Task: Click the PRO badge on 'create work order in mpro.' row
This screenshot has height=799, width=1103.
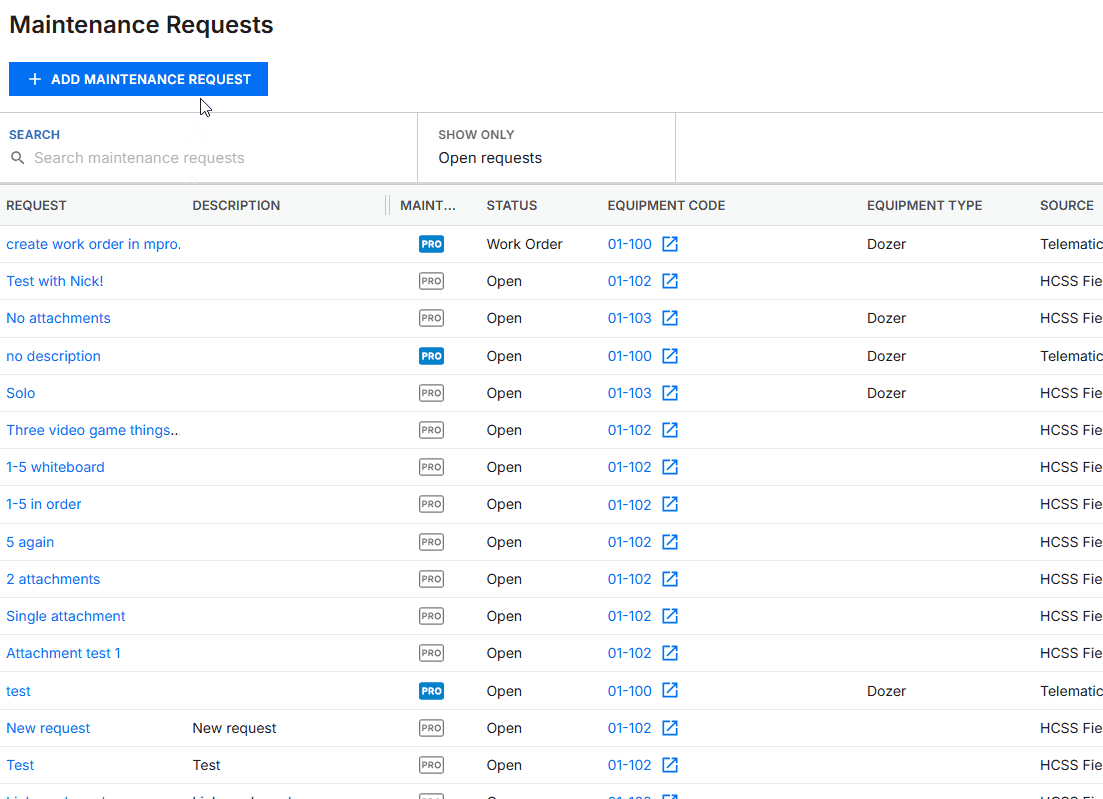Action: [431, 243]
